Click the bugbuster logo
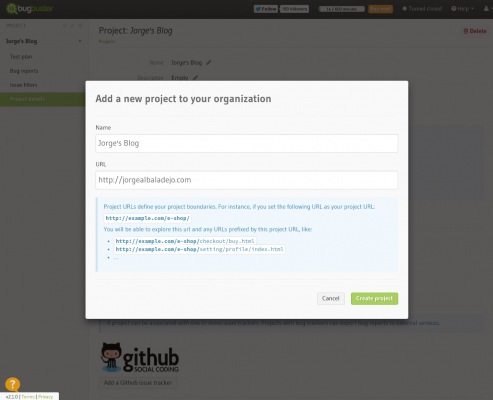Image resolution: width=493 pixels, height=400 pixels. pos(29,9)
